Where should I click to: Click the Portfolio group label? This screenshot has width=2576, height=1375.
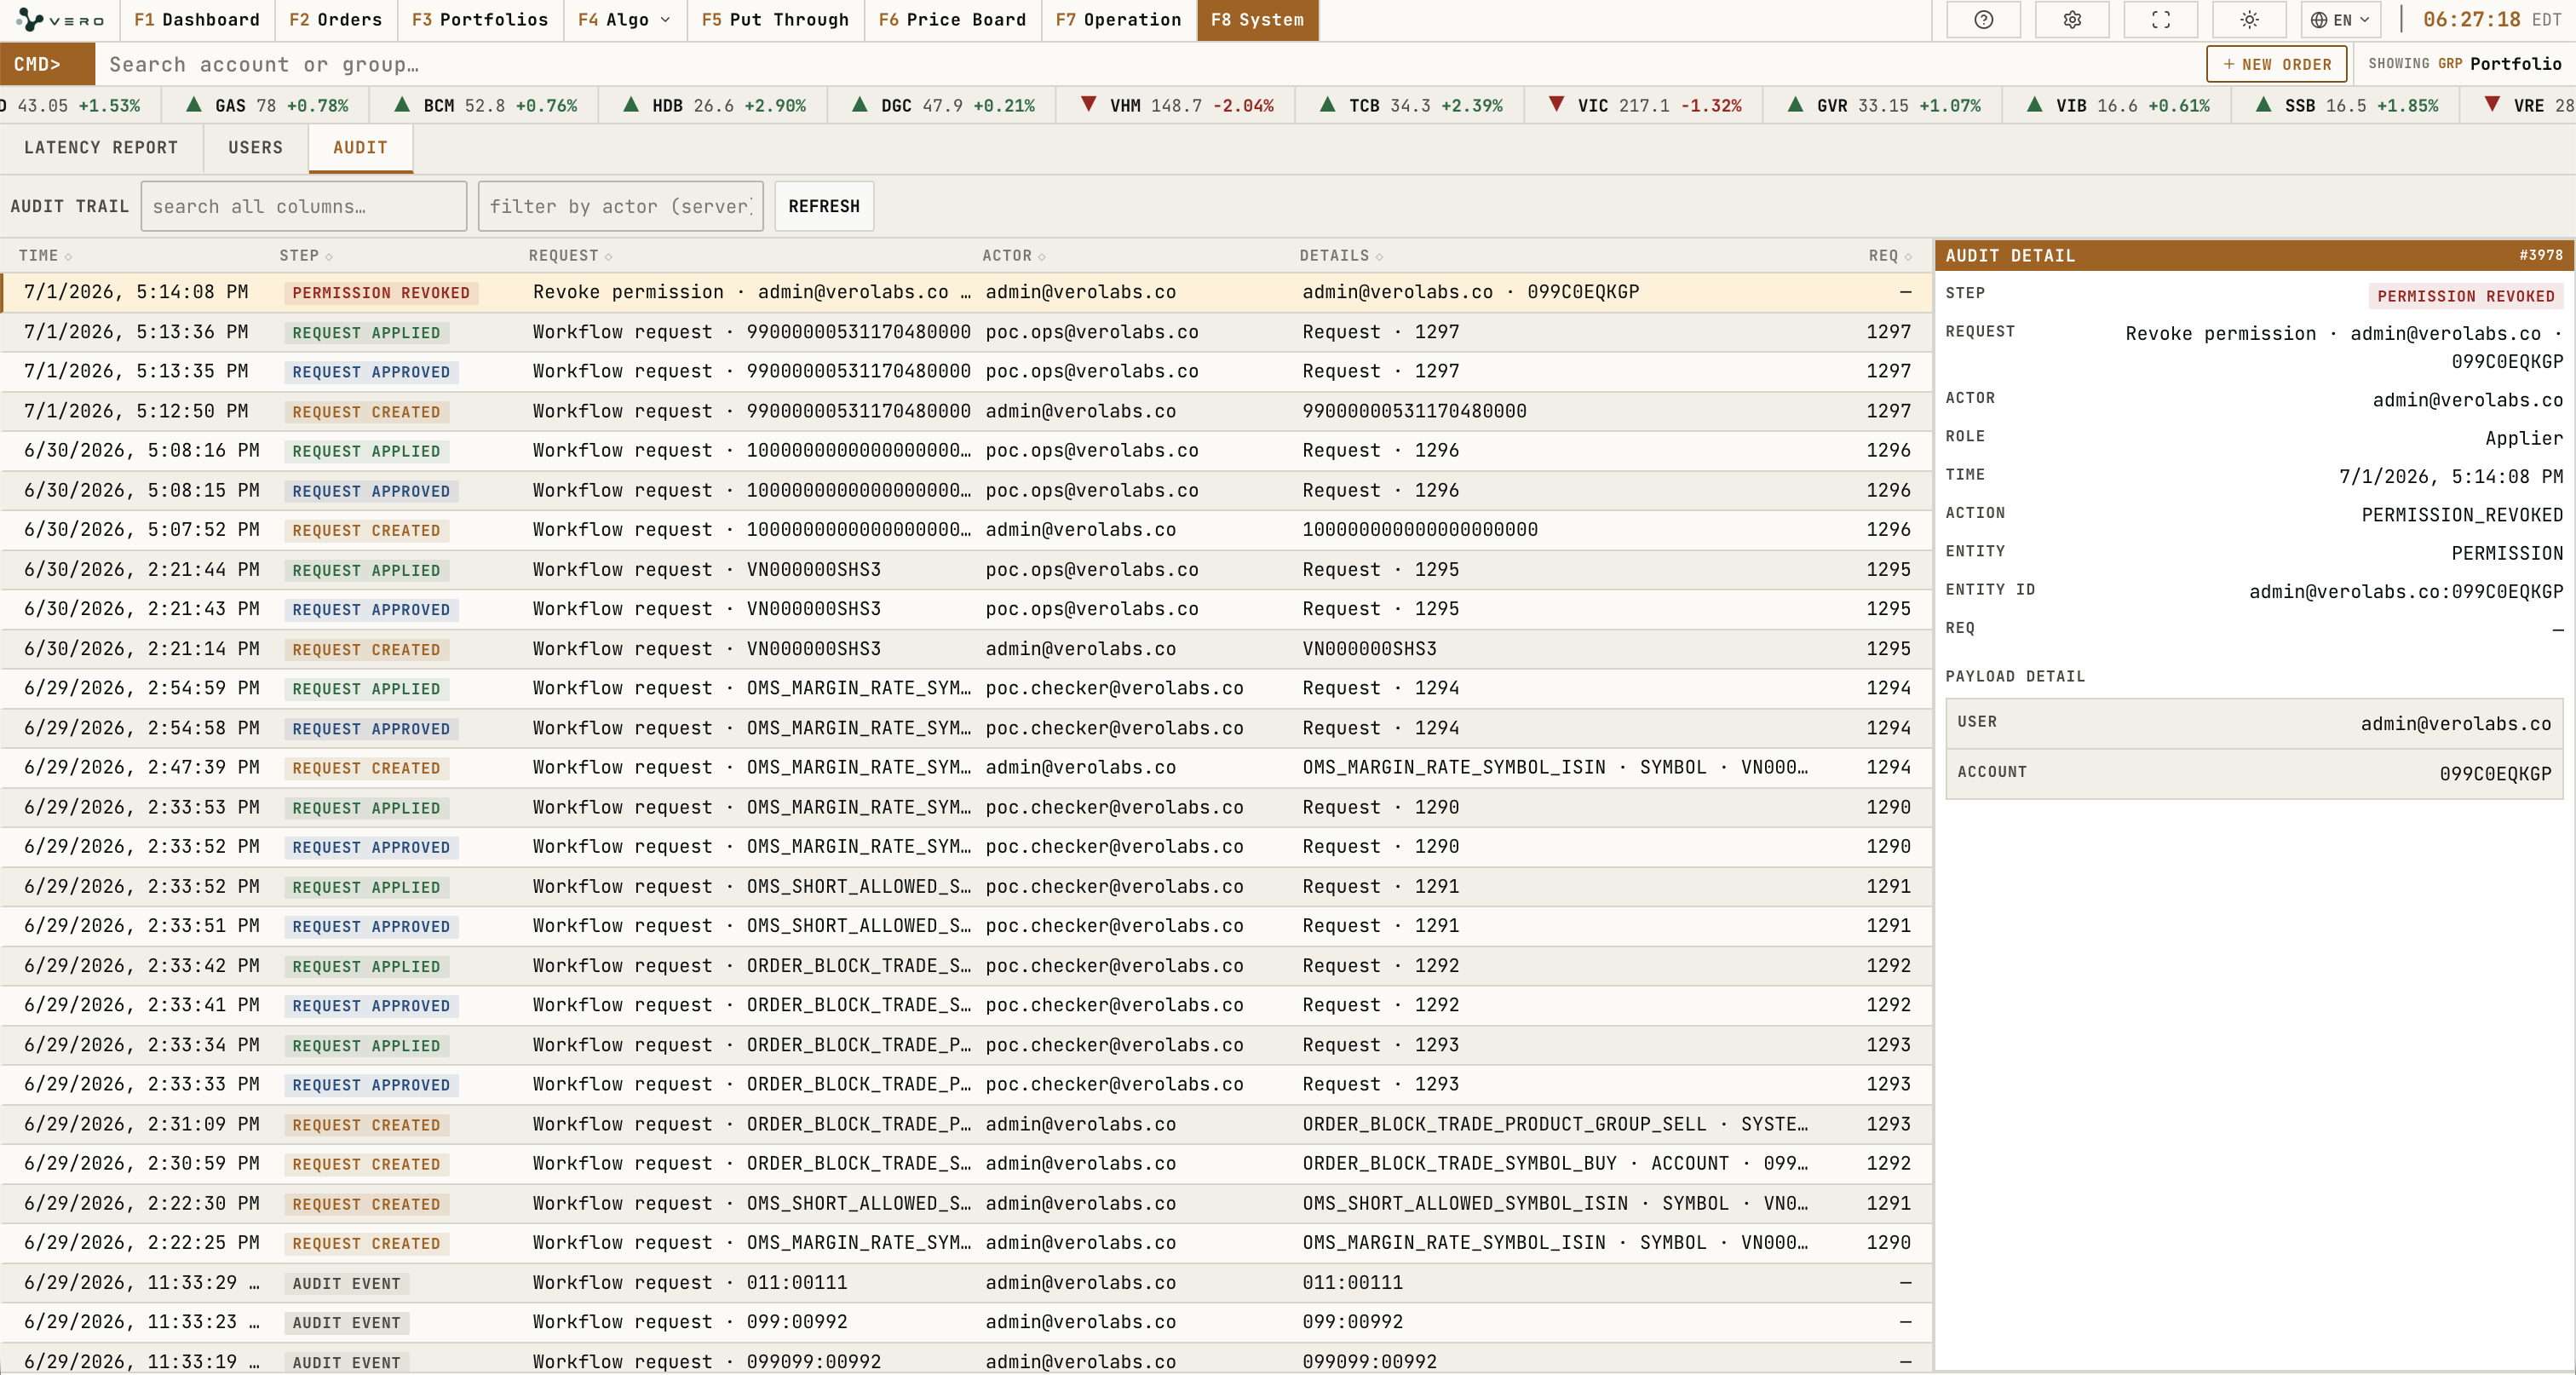(x=2515, y=64)
